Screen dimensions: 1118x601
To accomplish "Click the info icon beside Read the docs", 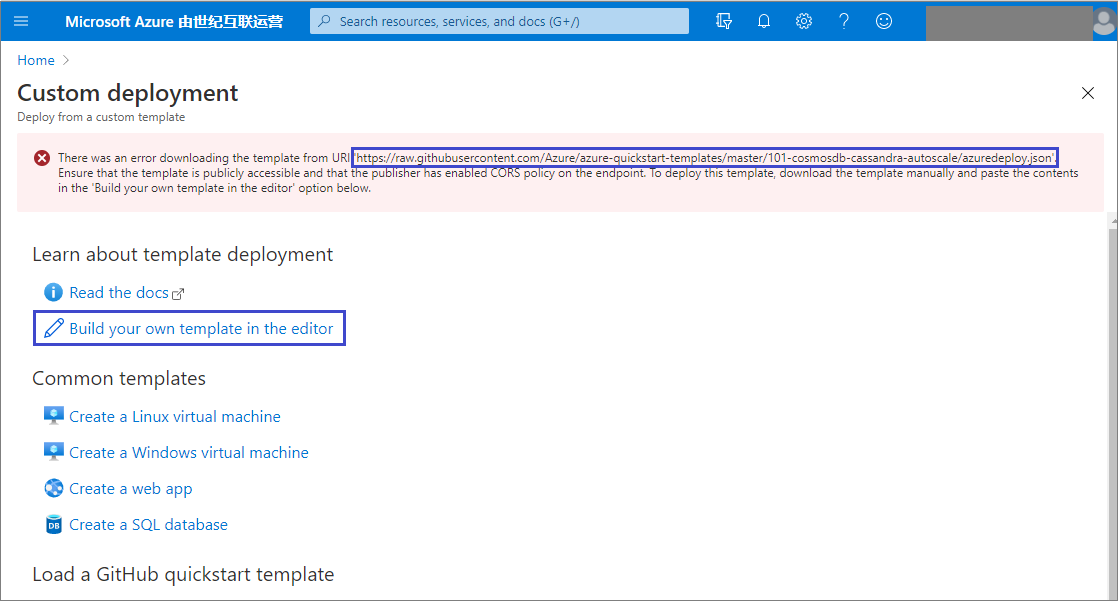I will [53, 292].
